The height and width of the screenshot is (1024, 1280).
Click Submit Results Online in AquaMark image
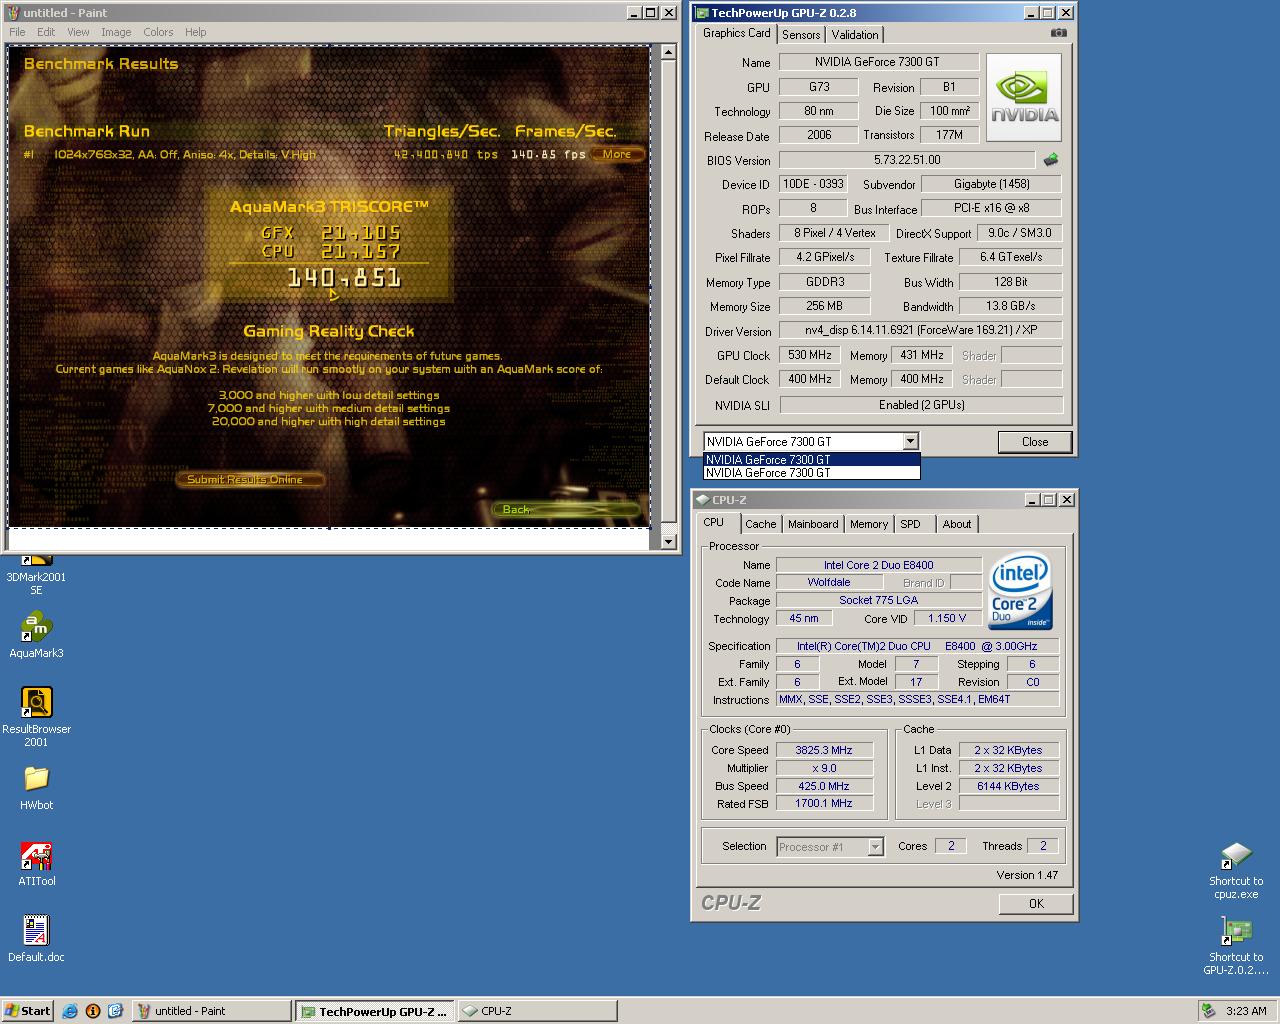click(x=250, y=480)
